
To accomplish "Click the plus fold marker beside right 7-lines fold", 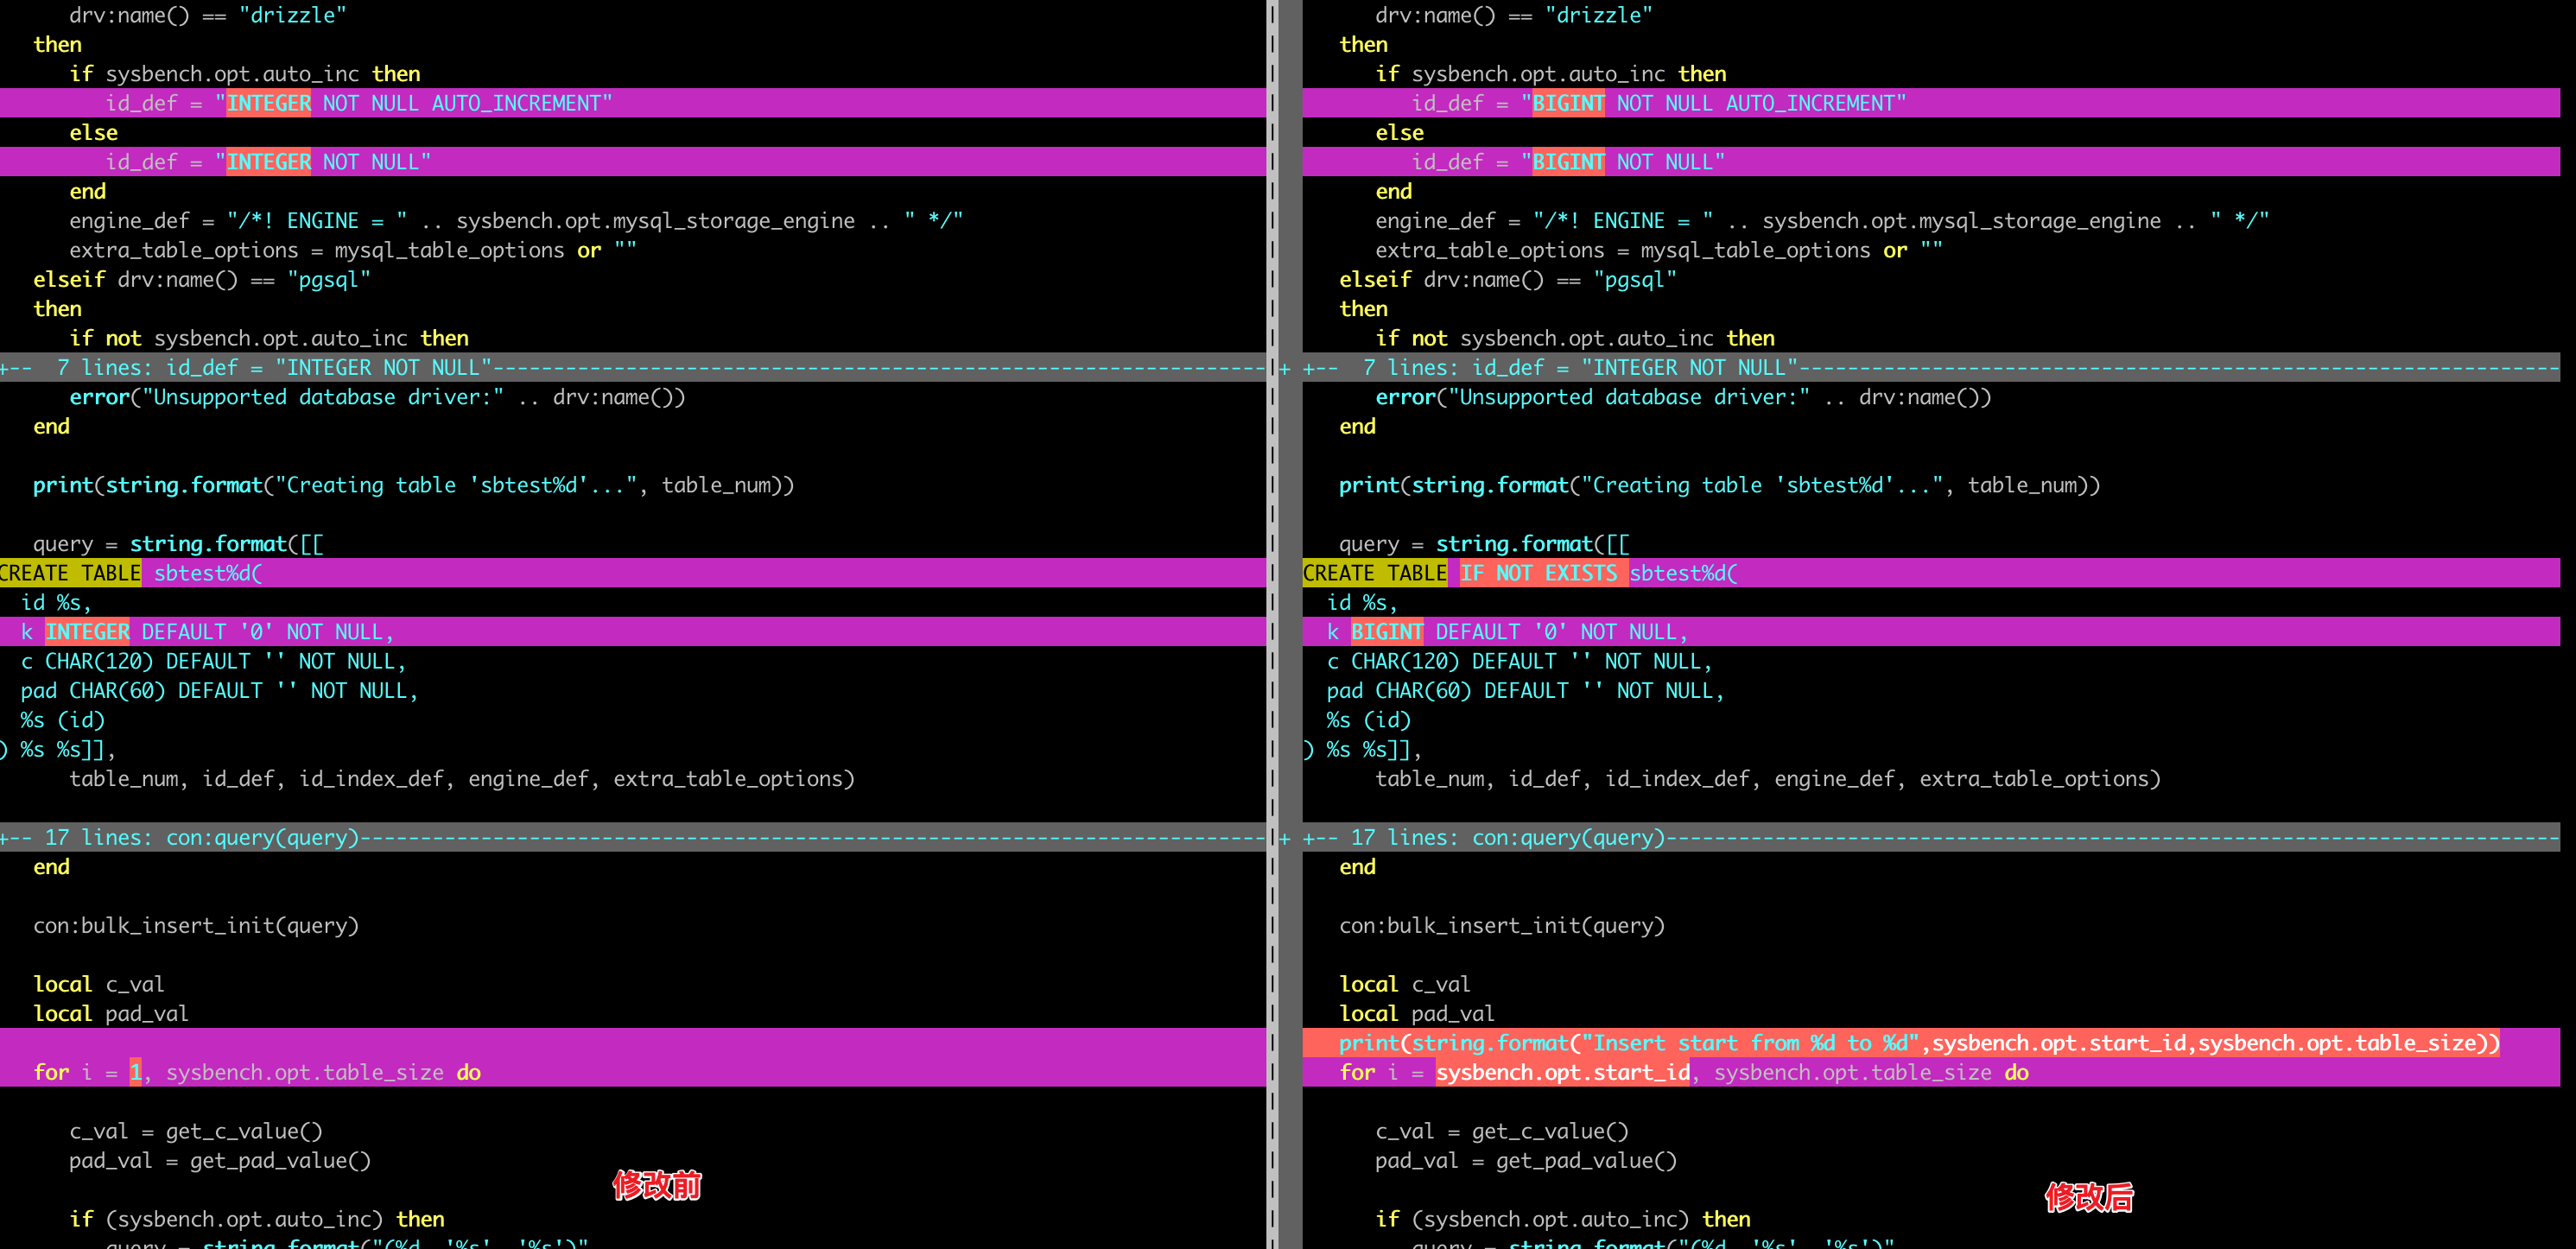I will [x=1285, y=369].
